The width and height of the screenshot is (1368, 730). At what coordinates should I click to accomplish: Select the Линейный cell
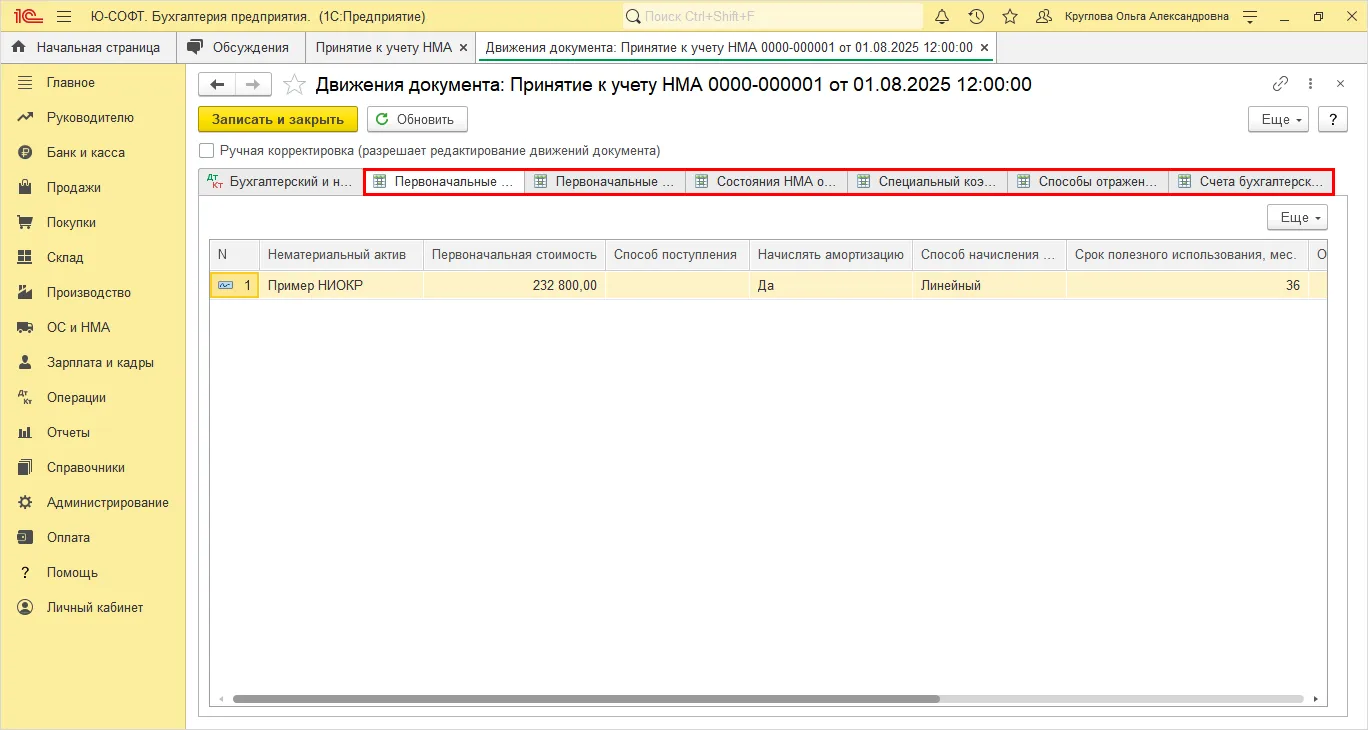[x=989, y=285]
